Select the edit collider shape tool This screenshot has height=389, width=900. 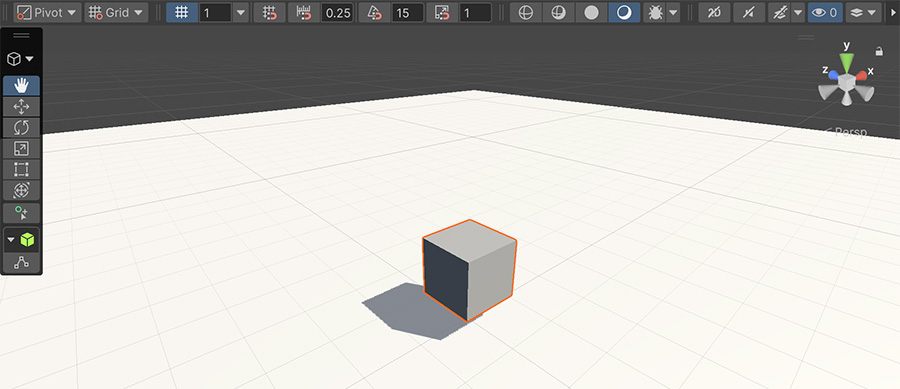(x=21, y=262)
